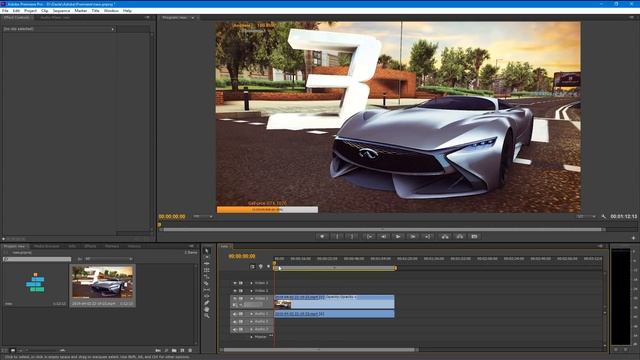The image size is (640, 360).
Task: Click the Mark In button
Action: (337, 236)
